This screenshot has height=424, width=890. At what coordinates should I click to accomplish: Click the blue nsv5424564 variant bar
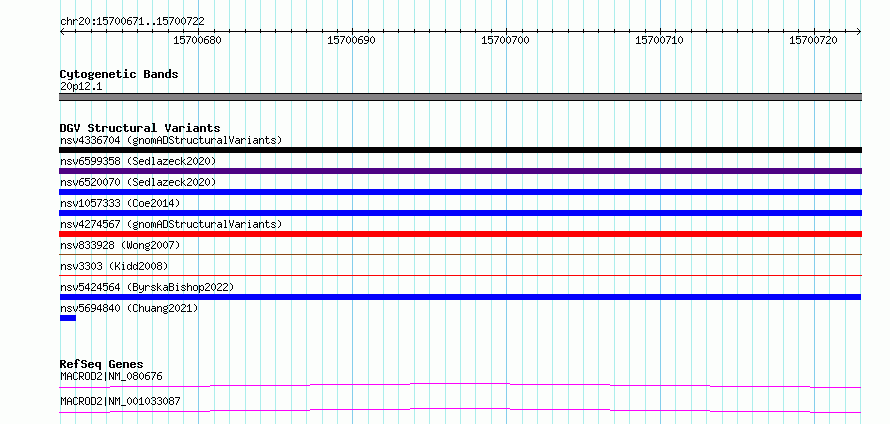pyautogui.click(x=460, y=297)
